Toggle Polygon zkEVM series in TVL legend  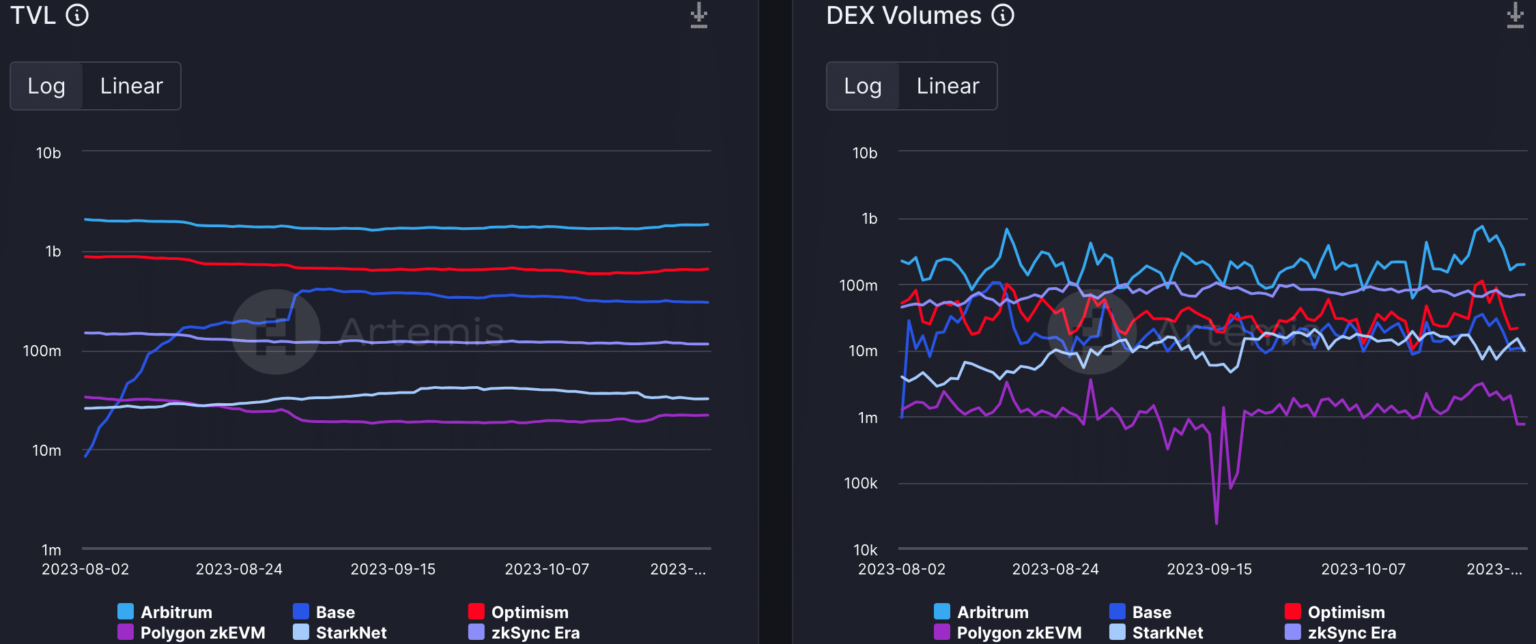(x=191, y=632)
